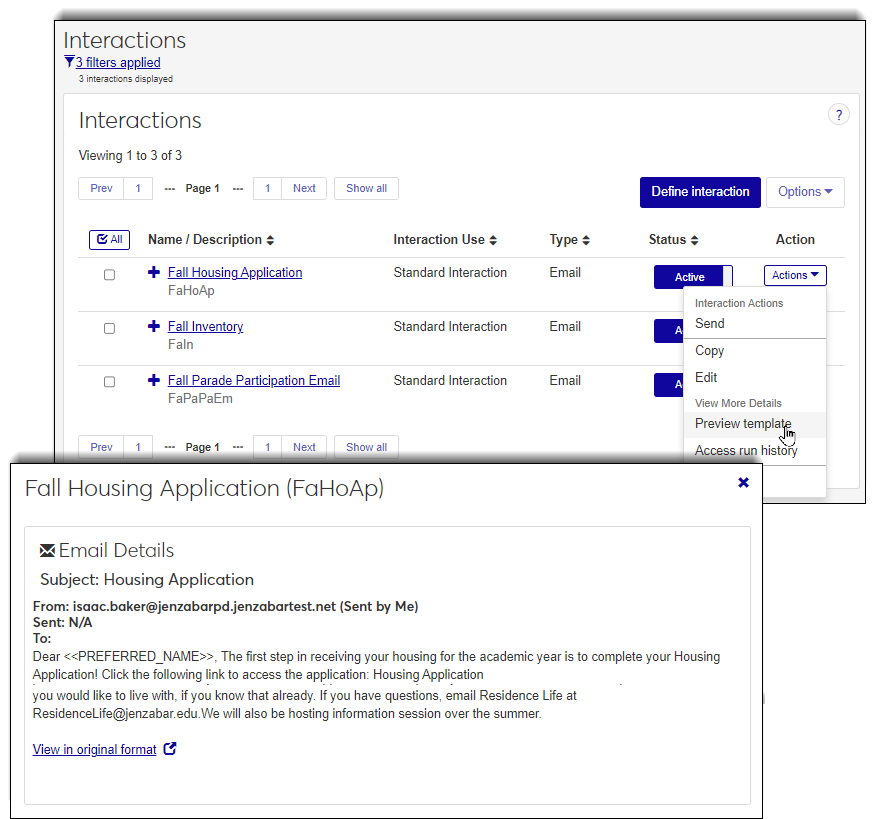Check the Fall Housing Application checkbox
The width and height of the screenshot is (876, 819).
(x=110, y=275)
